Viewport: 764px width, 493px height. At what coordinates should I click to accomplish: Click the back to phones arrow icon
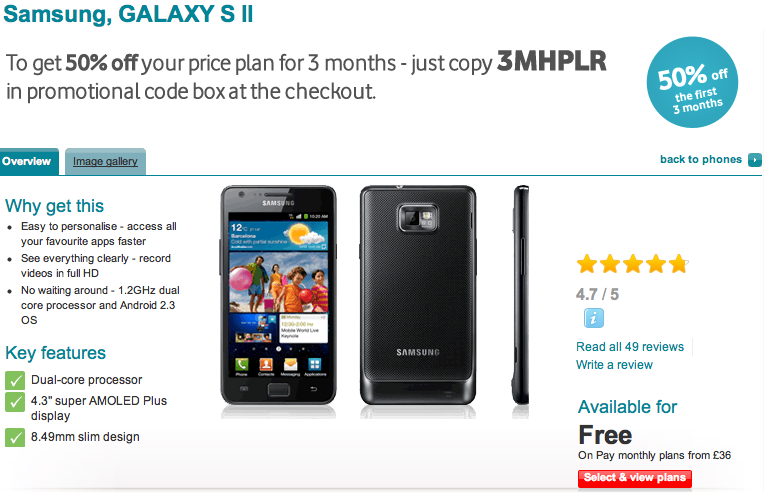[755, 160]
